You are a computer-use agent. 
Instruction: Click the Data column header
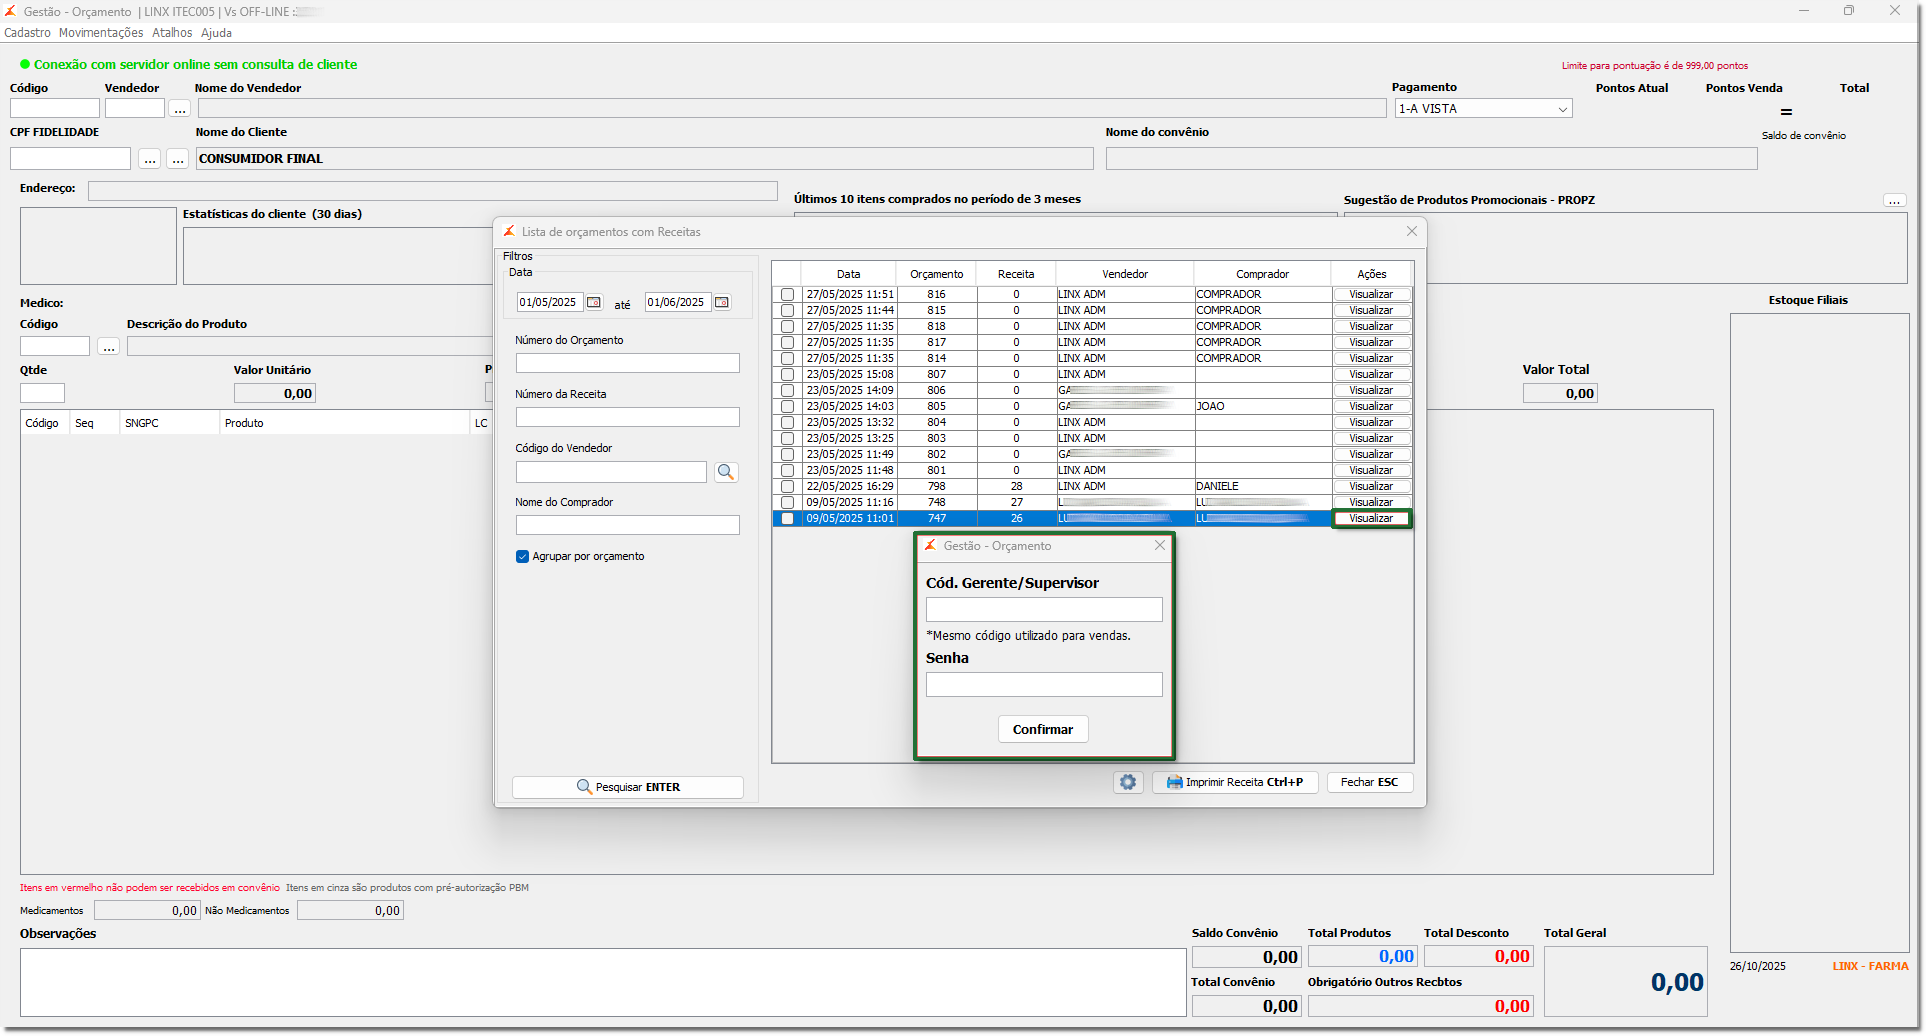pos(849,274)
